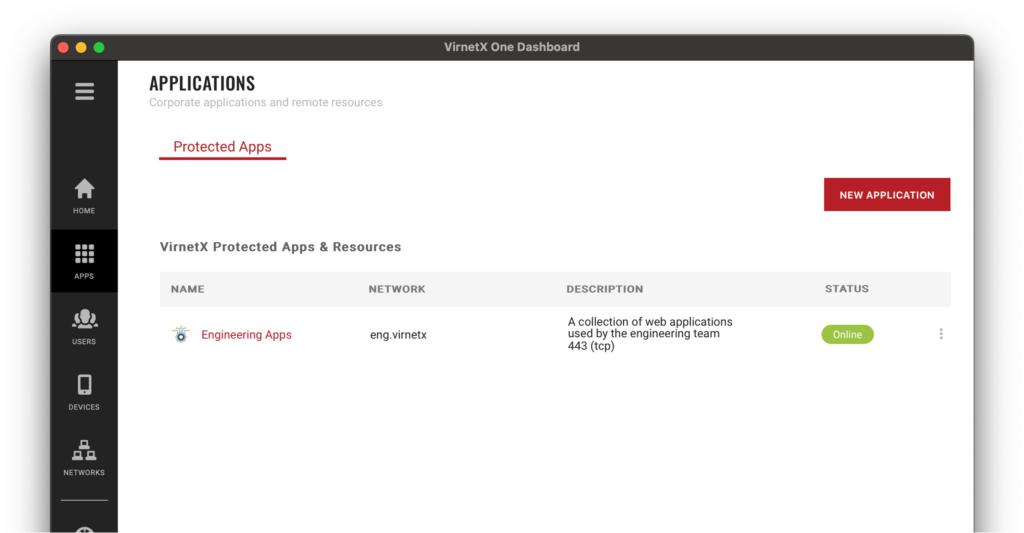
Task: Sort by the NAME column header
Action: pos(187,289)
